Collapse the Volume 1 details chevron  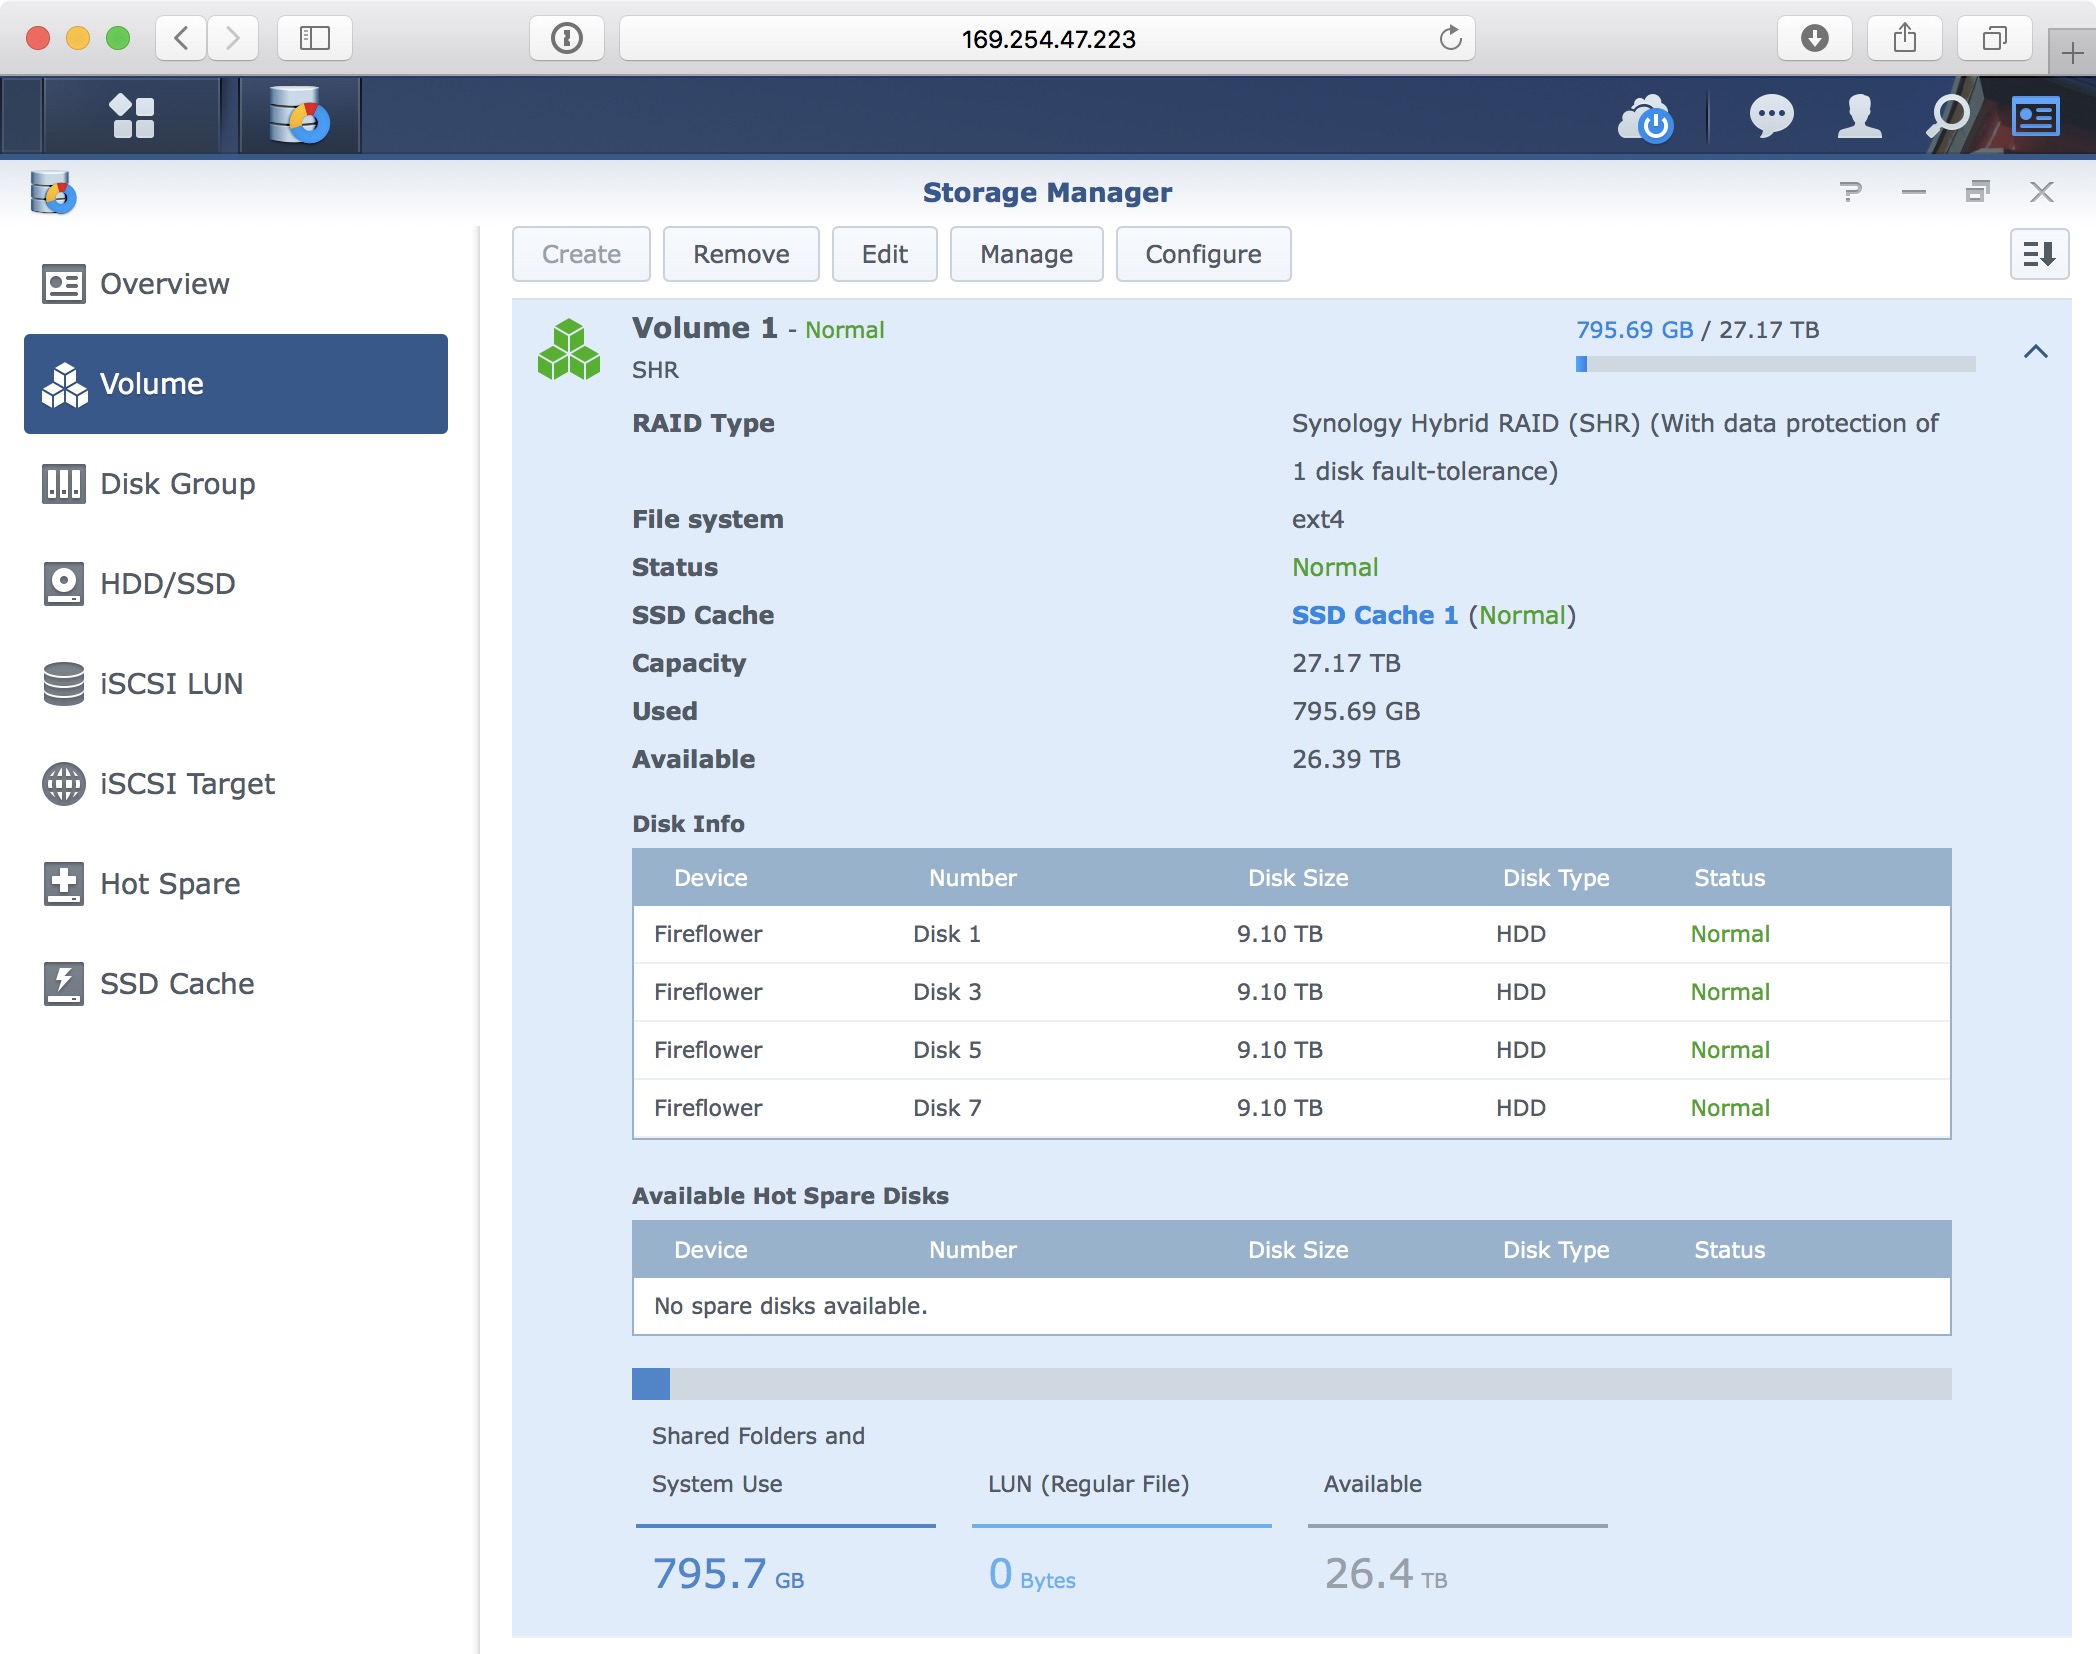[2036, 355]
